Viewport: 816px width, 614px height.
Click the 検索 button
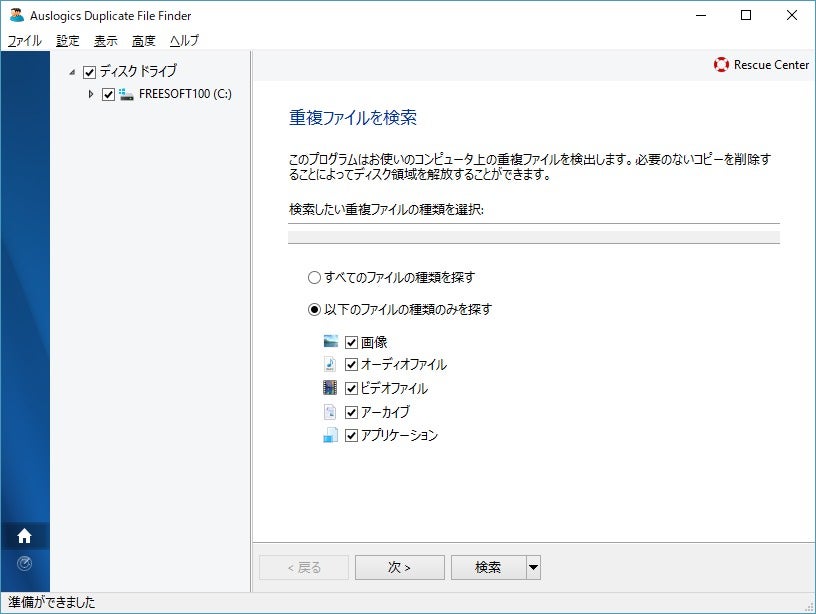click(488, 567)
